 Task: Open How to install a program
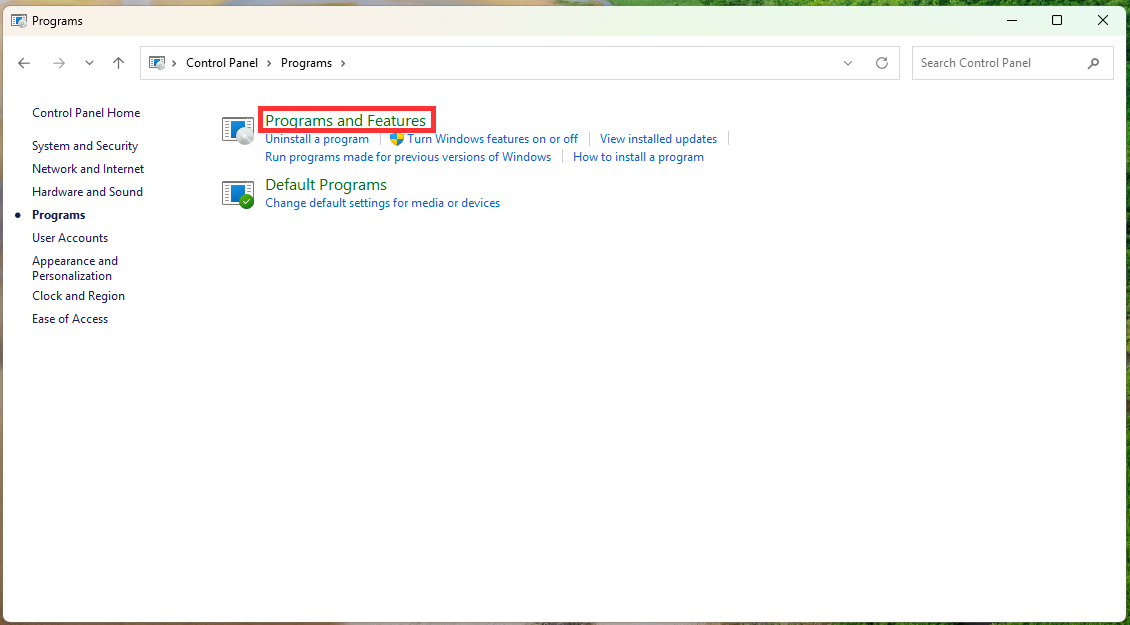[639, 157]
